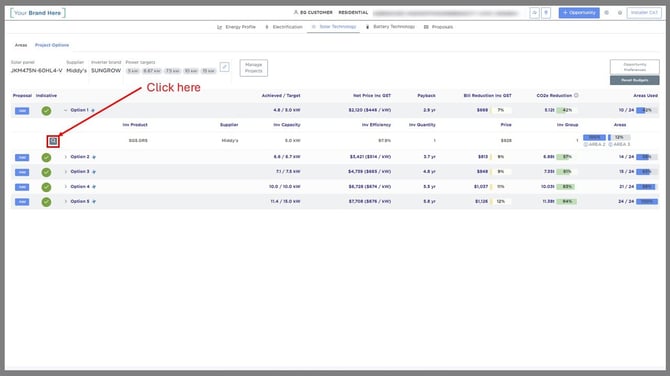670x376 pixels.
Task: Click the star icon next to Option 2
Action: coord(94,157)
